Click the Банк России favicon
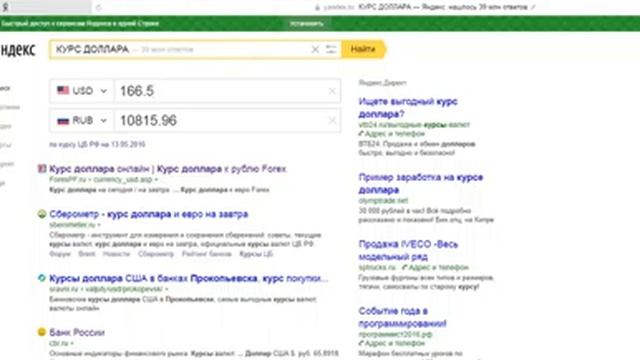The width and height of the screenshot is (640, 360). [42, 332]
